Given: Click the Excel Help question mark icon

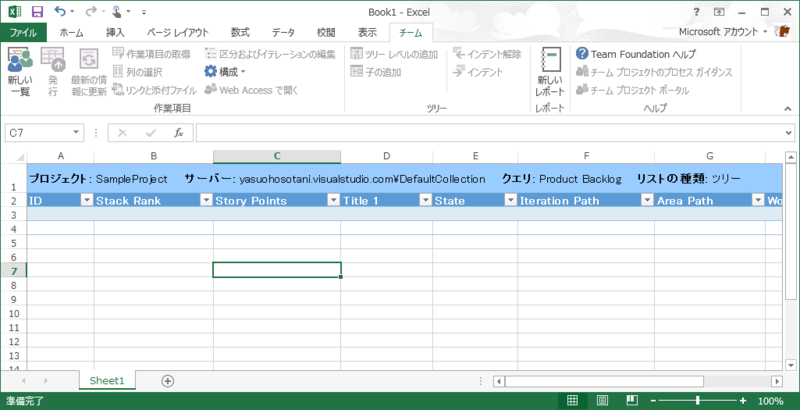Looking at the screenshot, I should tap(696, 12).
